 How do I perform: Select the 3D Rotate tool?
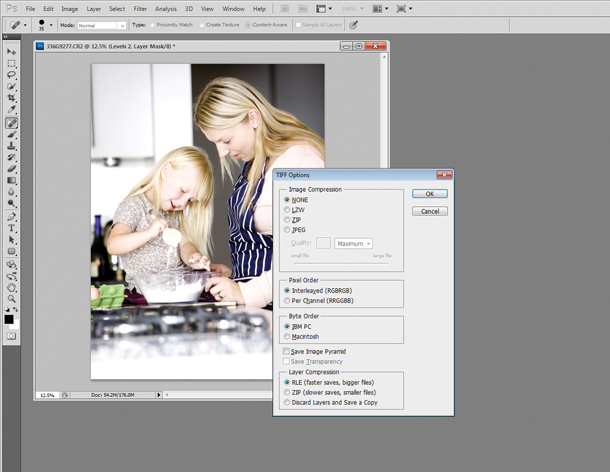pos(11,265)
